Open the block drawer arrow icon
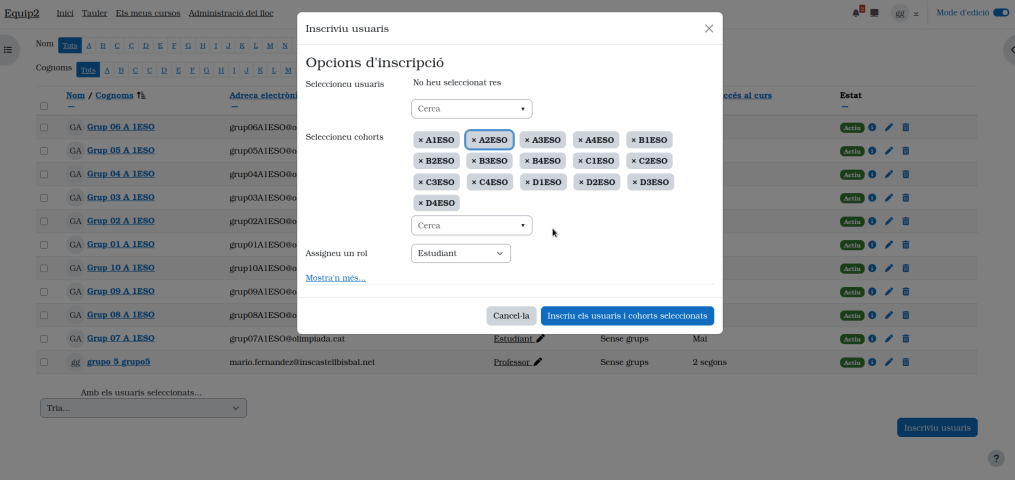The height and width of the screenshot is (480, 1015). pos(1012,50)
